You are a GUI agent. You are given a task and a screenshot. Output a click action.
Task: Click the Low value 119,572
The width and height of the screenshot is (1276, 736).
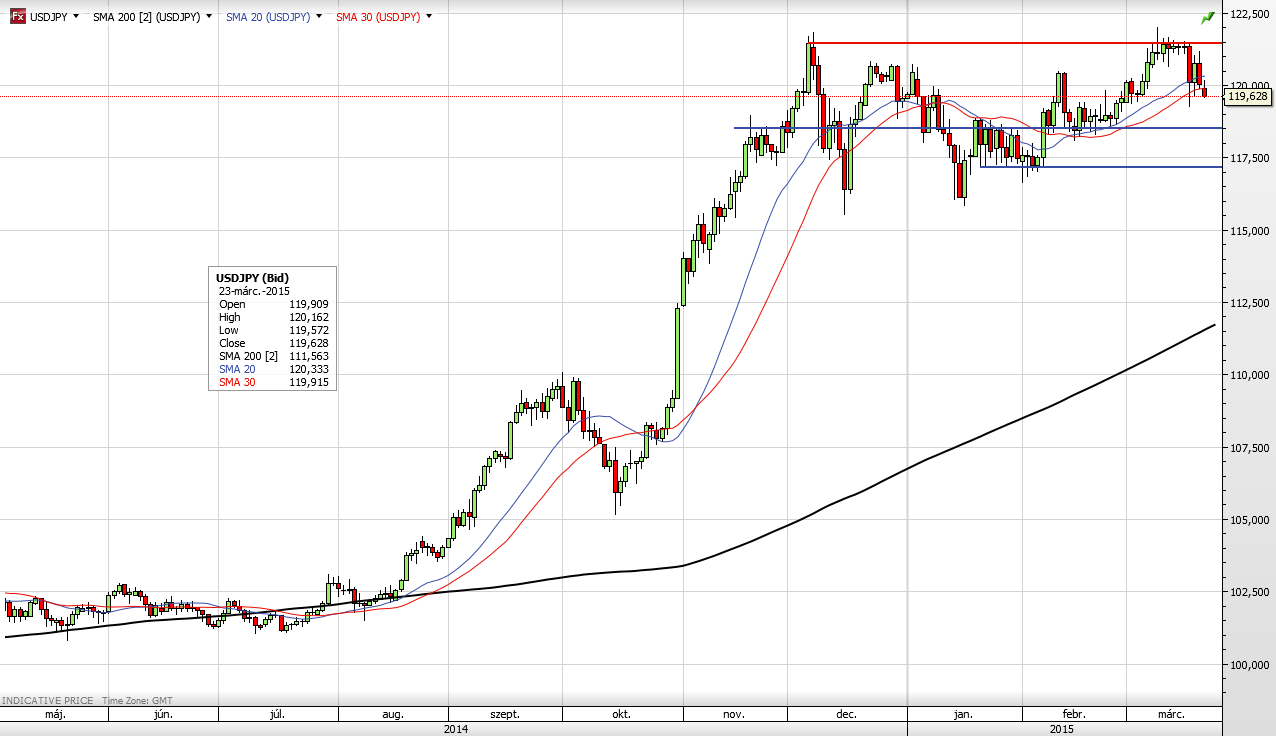pyautogui.click(x=311, y=330)
